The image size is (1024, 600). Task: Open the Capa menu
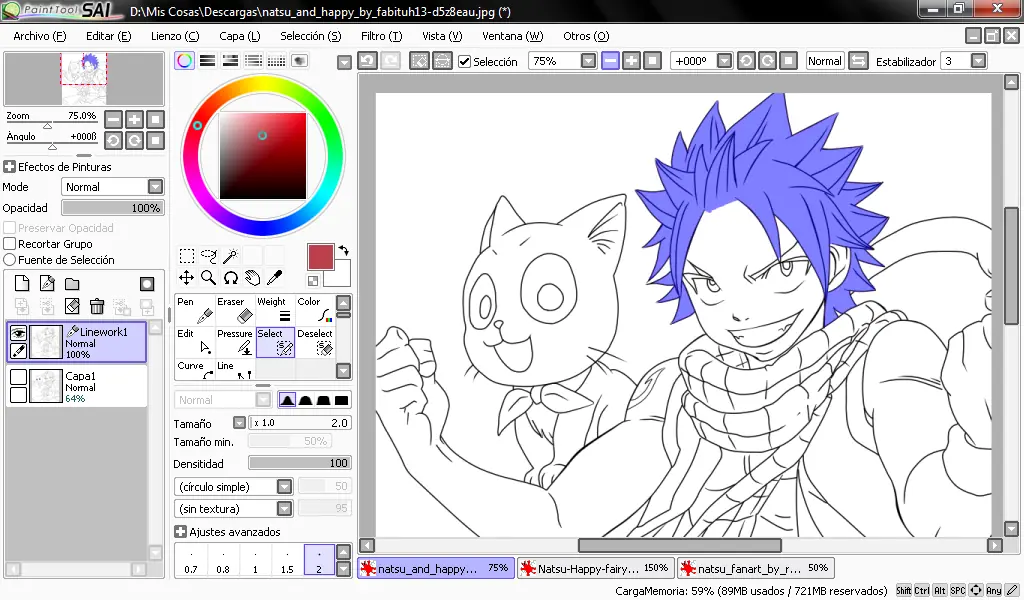240,36
